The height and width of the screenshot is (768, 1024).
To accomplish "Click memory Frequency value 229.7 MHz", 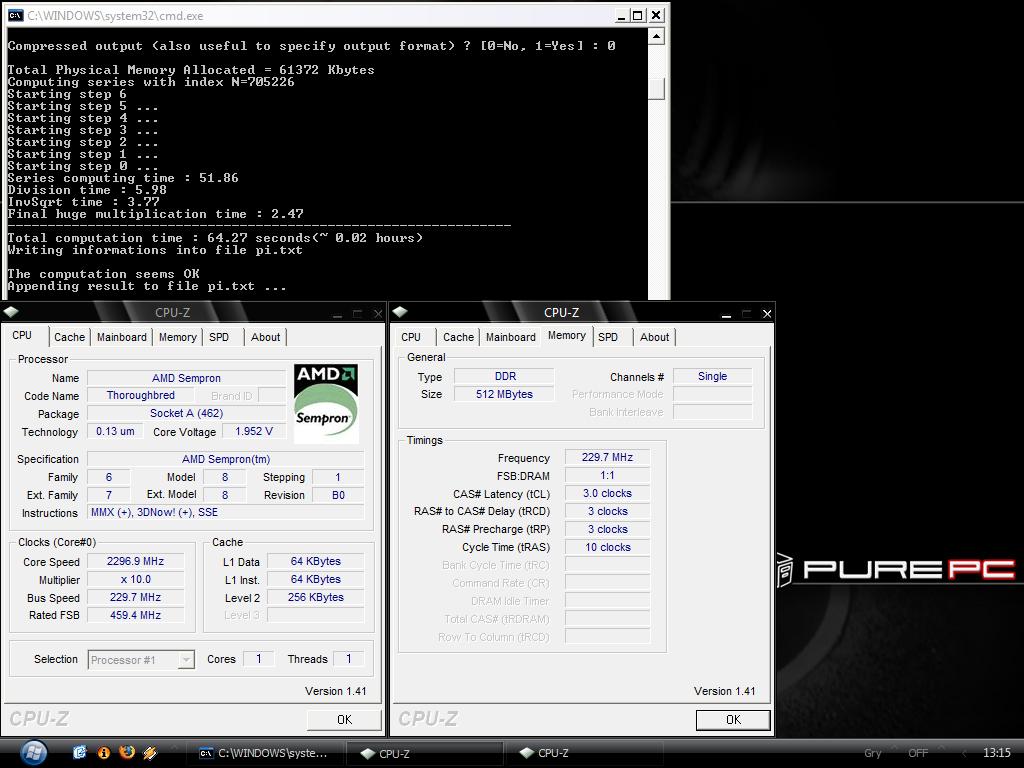I will pos(607,457).
